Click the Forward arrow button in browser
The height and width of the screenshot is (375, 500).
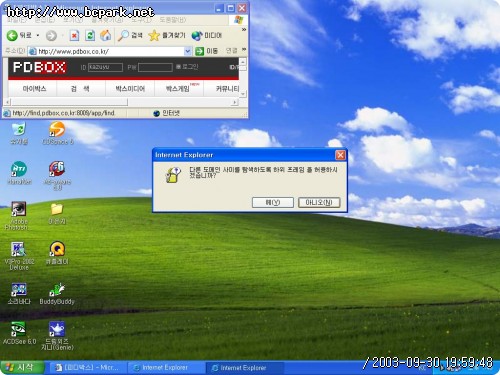pyautogui.click(x=51, y=35)
